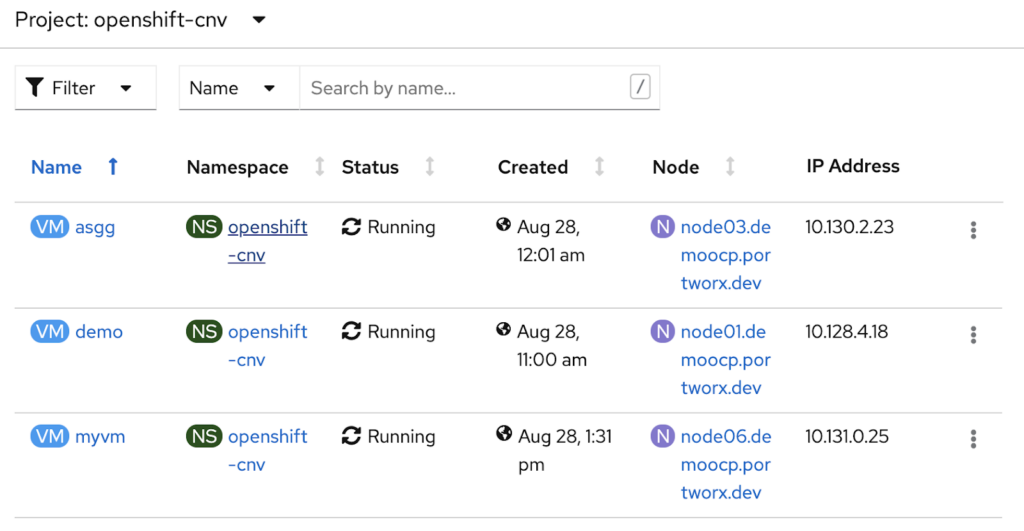Click the Name column sort arrow

point(113,167)
